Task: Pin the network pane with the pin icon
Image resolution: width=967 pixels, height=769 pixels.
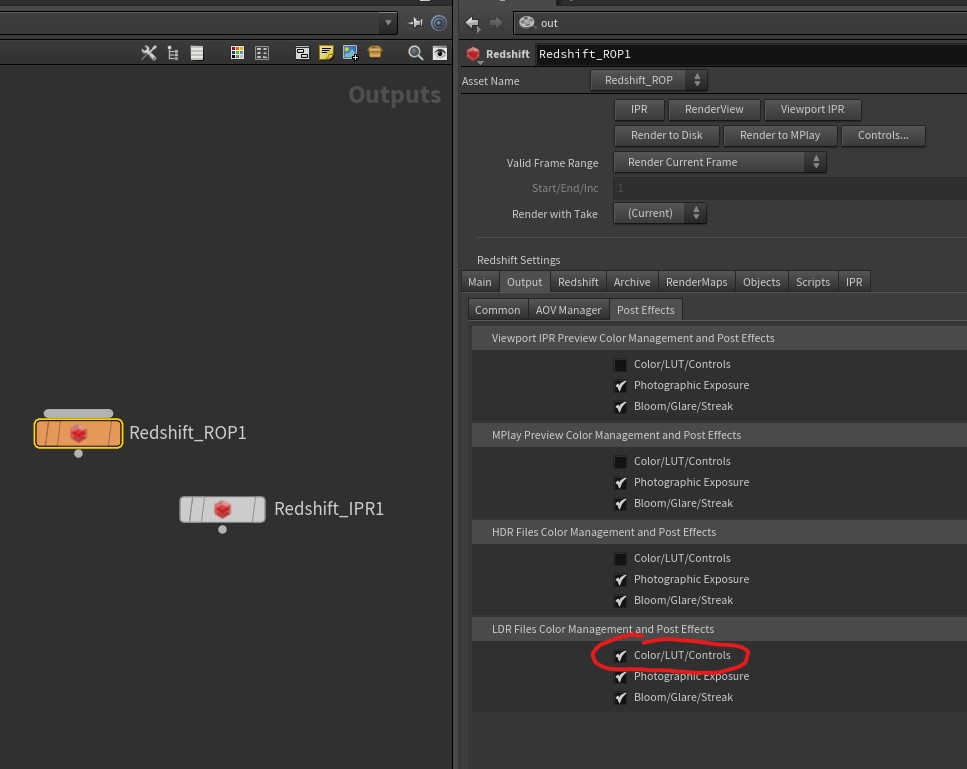Action: pyautogui.click(x=416, y=23)
